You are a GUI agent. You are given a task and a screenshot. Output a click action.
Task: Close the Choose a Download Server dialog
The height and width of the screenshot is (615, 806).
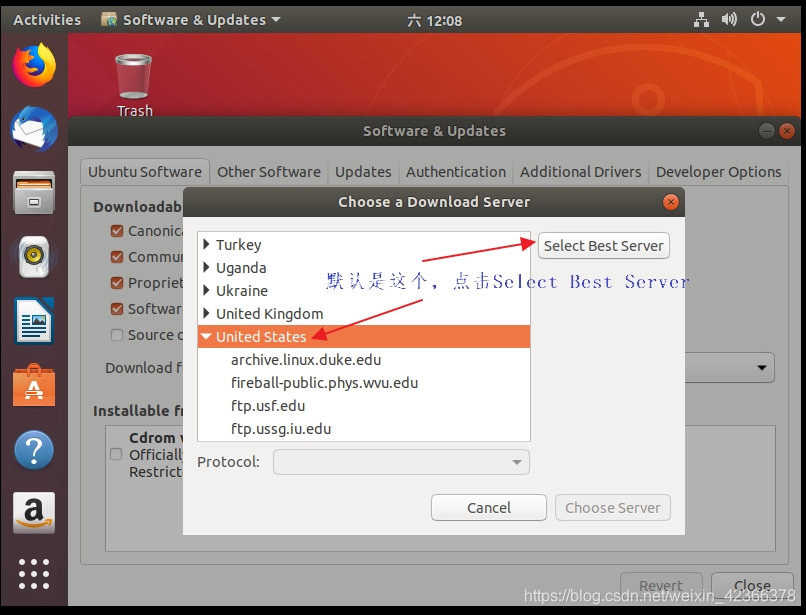pyautogui.click(x=670, y=202)
